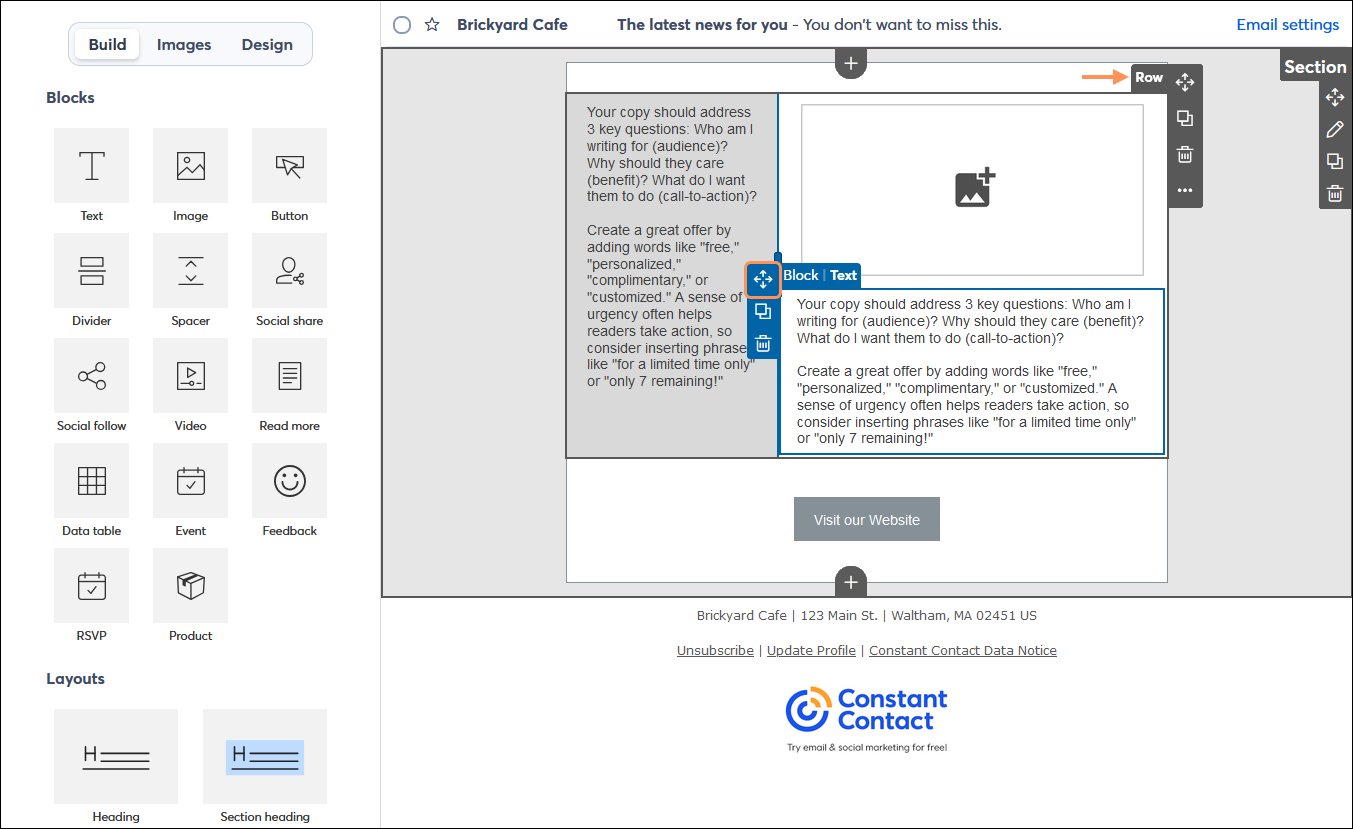Insert the Event block

coord(190,480)
